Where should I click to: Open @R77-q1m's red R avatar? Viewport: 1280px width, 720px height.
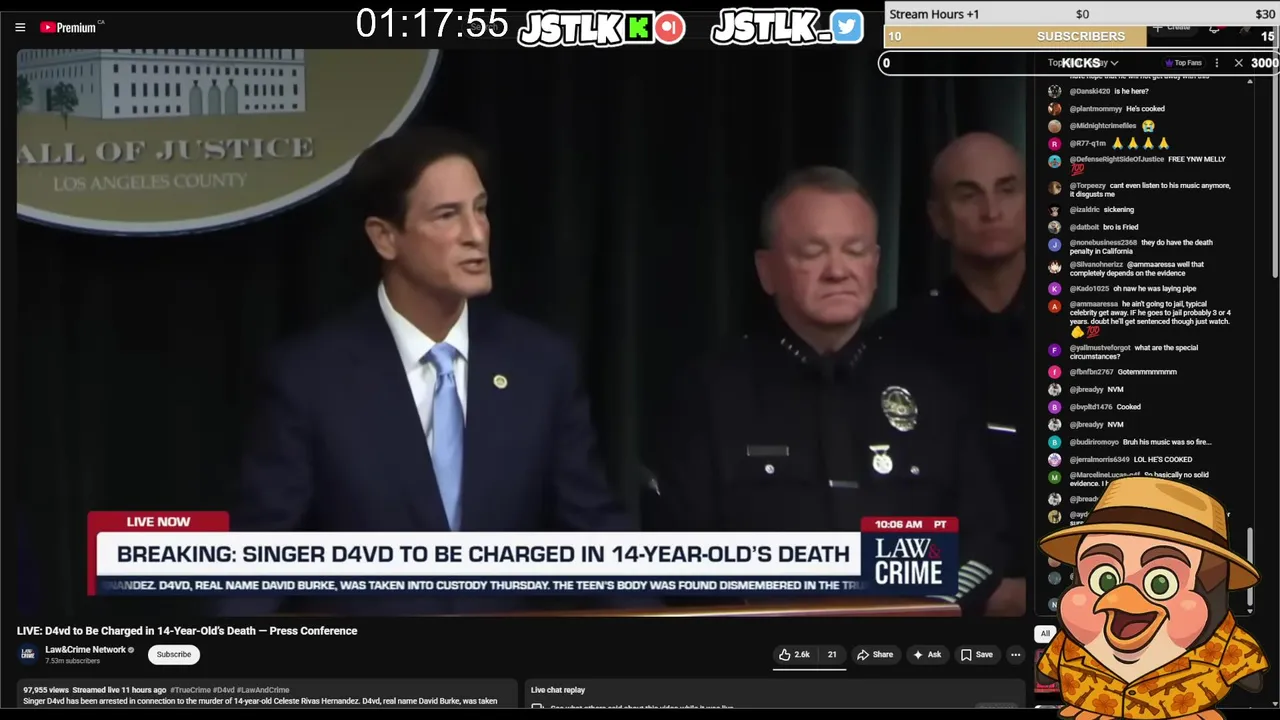pos(1054,144)
